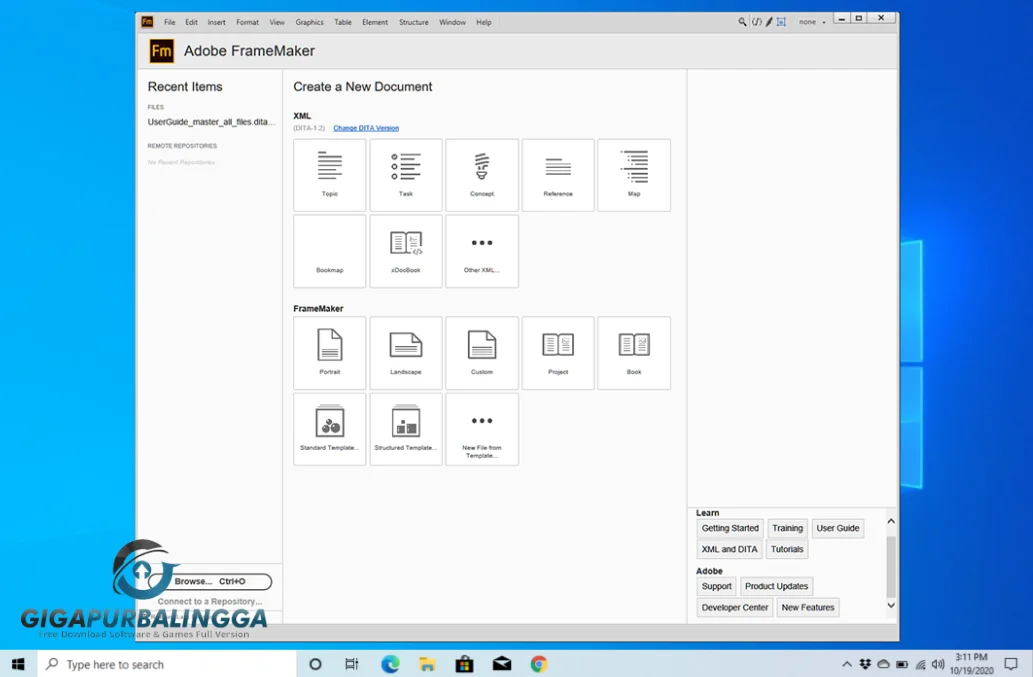Open the File menu
This screenshot has width=1033, height=677.
(x=169, y=22)
